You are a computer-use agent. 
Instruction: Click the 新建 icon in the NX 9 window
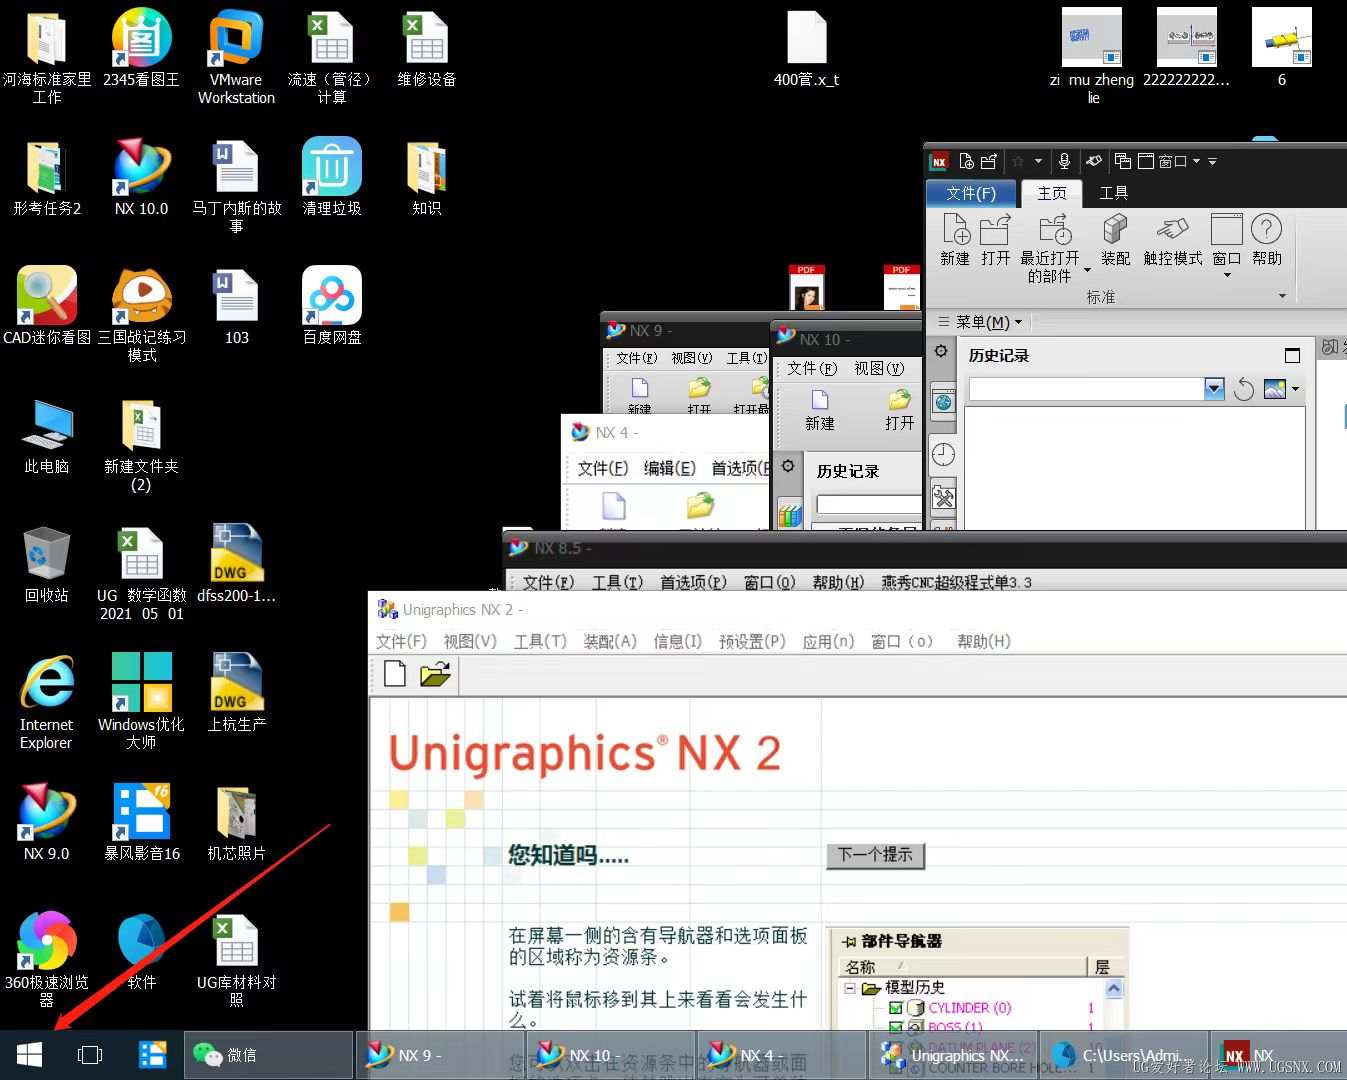640,388
